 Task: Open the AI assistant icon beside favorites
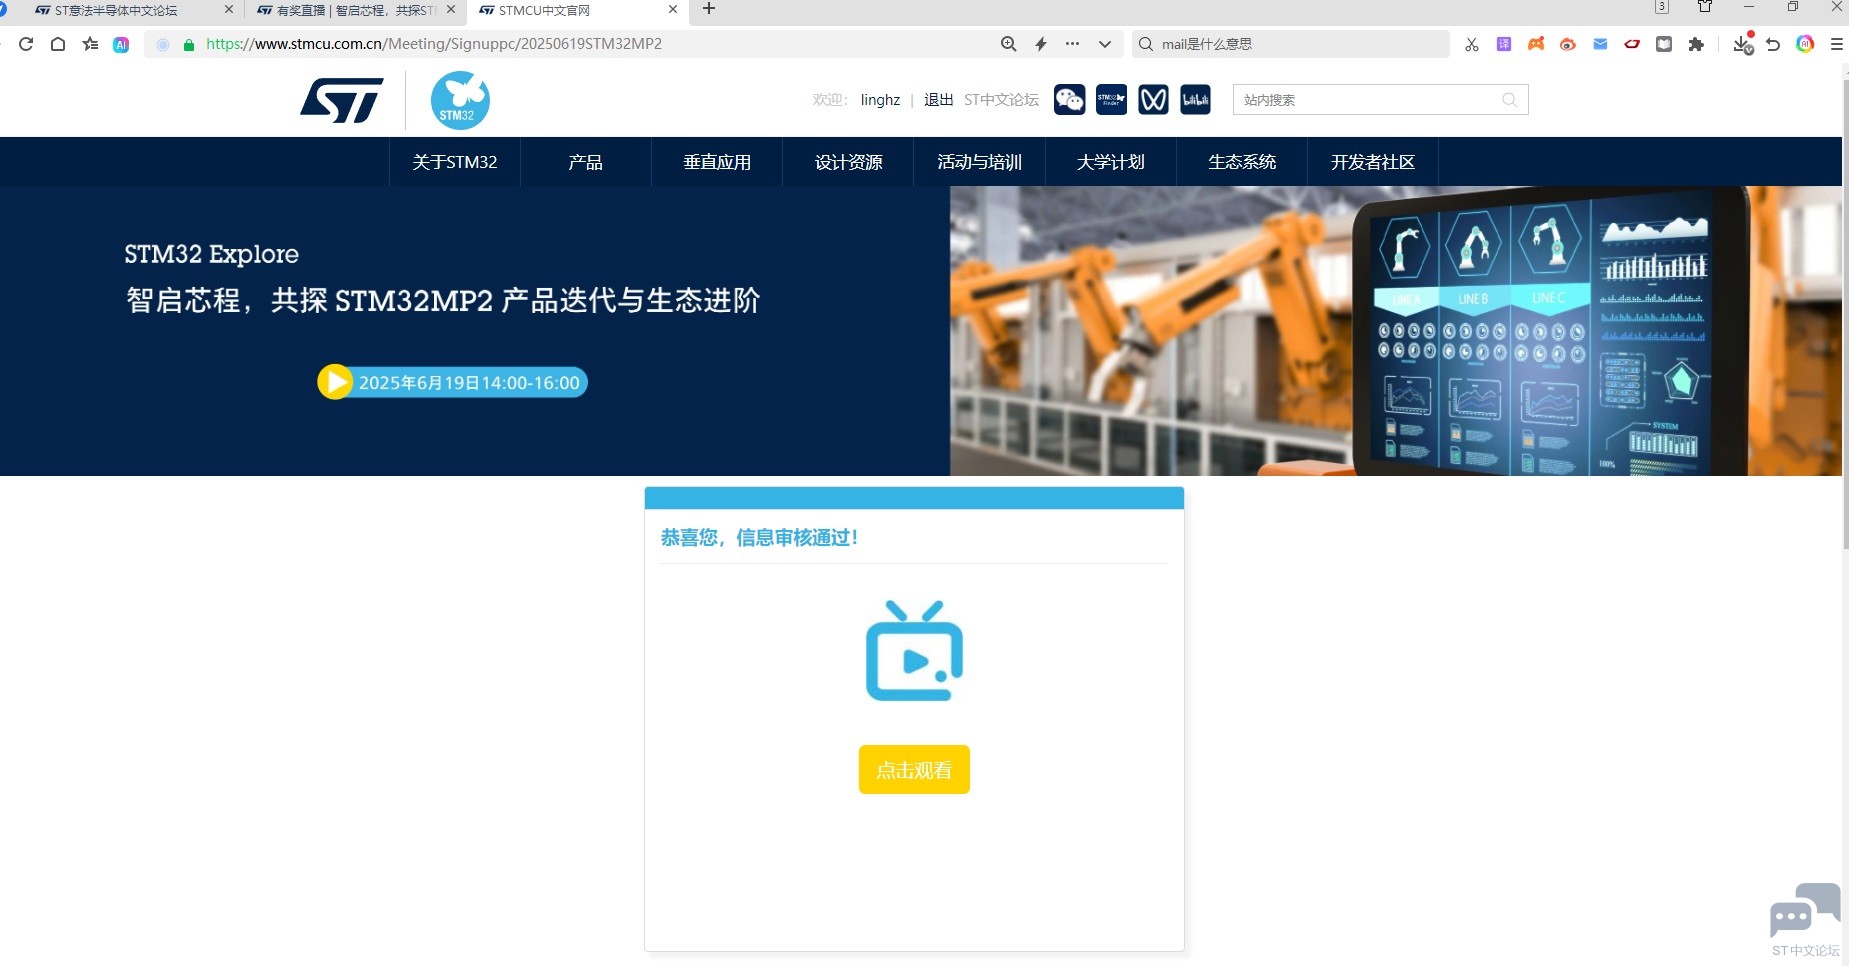[121, 44]
